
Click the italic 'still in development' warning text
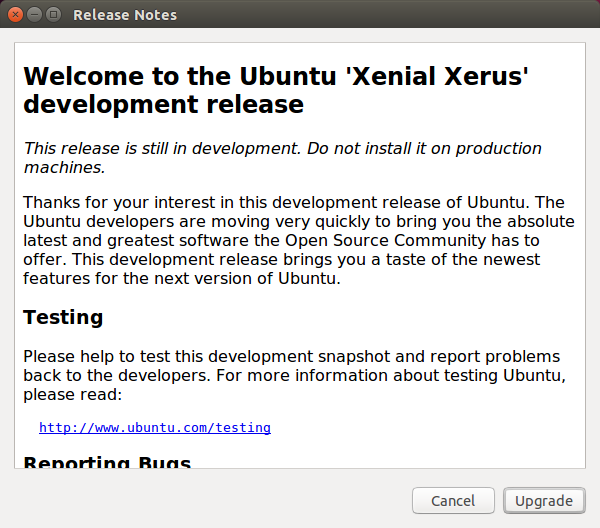tap(282, 158)
